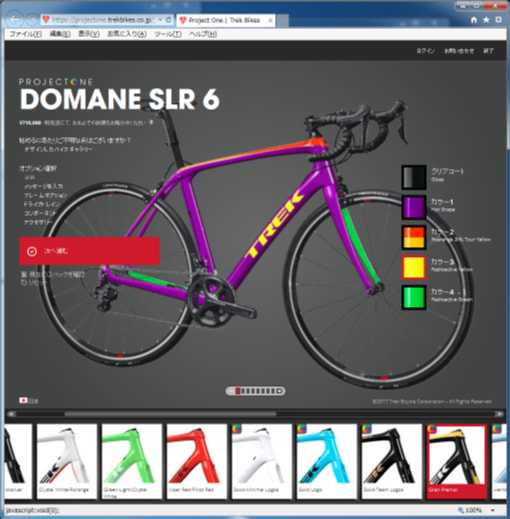Click the zoom magnifier icon in the status bar

461,510
